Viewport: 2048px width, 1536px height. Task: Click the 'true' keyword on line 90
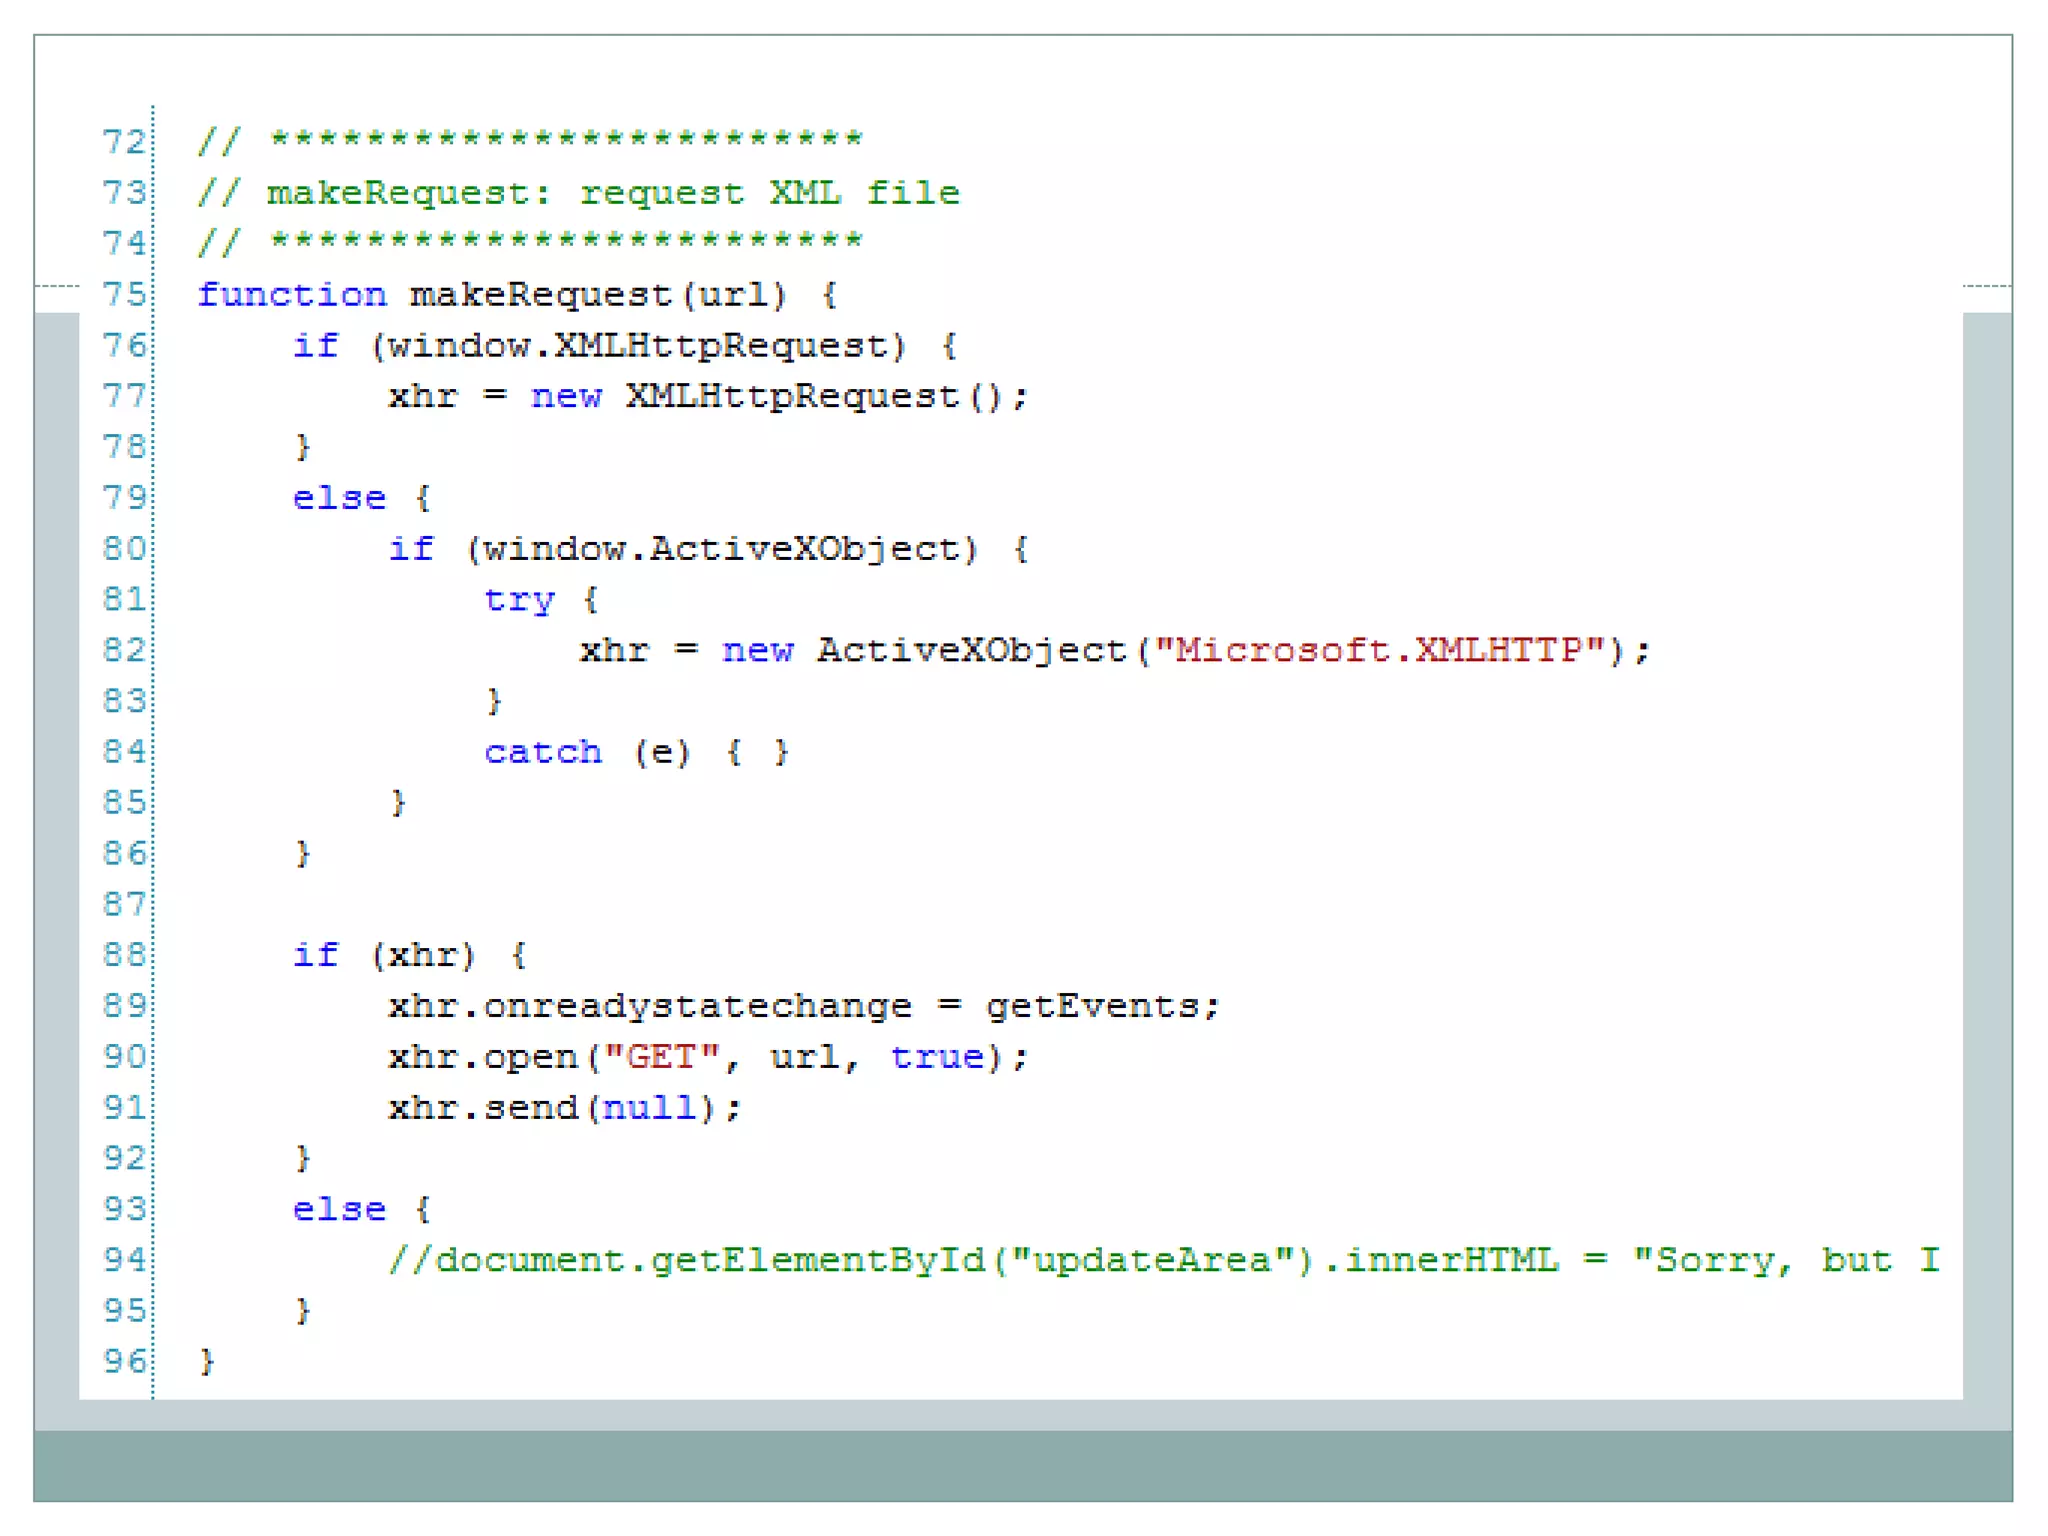[x=937, y=1057]
